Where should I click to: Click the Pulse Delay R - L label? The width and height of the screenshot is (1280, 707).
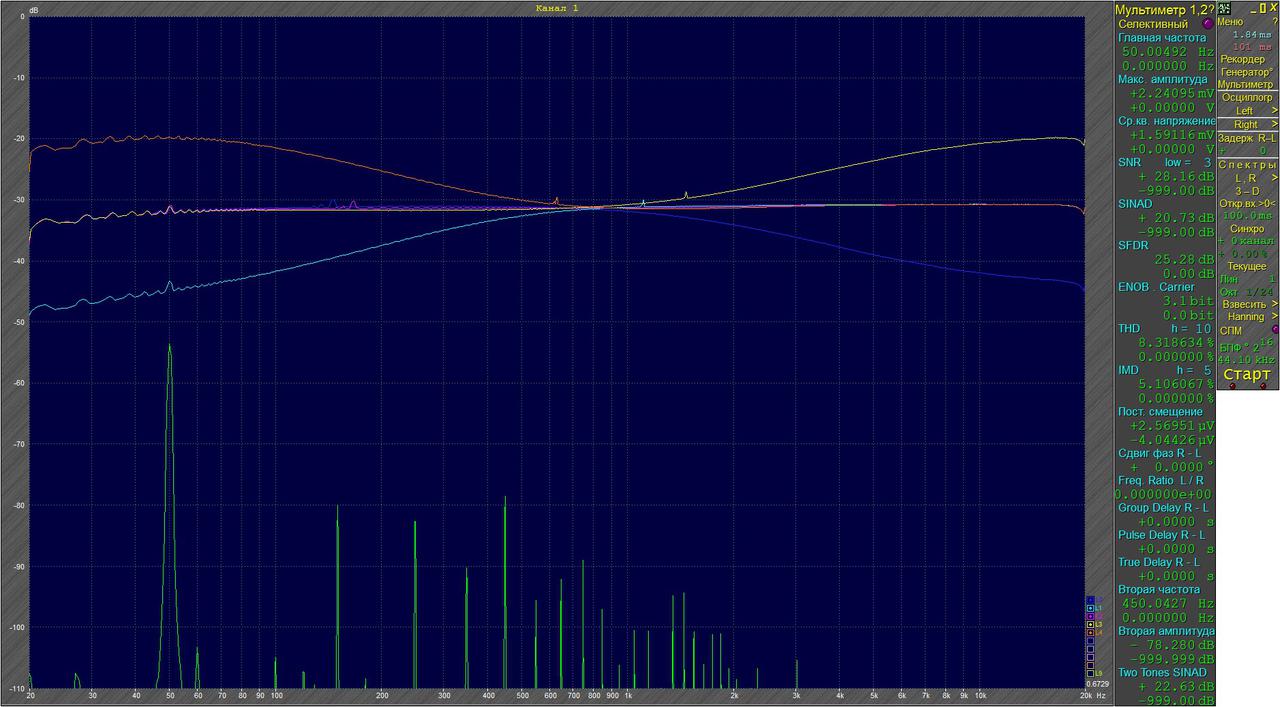(1162, 535)
